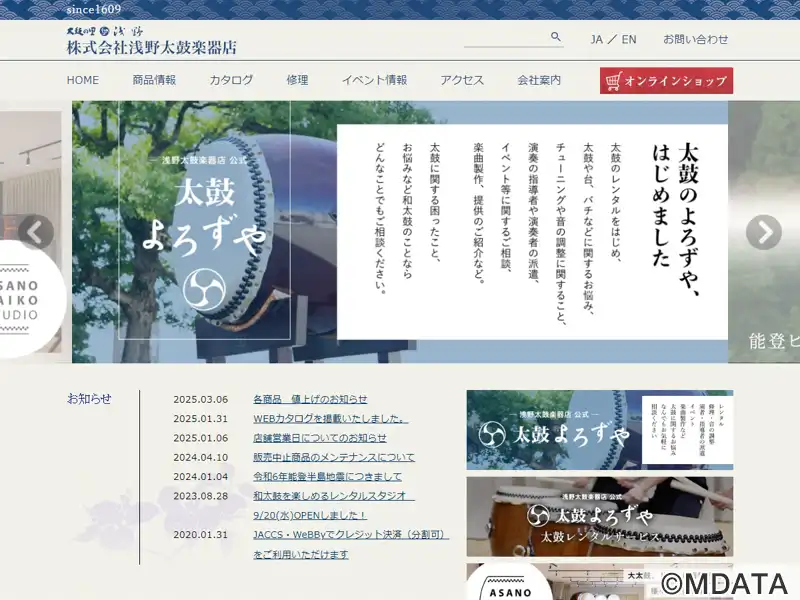800x600 pixels.
Task: Click the お知らせ section heading
Action: [89, 398]
